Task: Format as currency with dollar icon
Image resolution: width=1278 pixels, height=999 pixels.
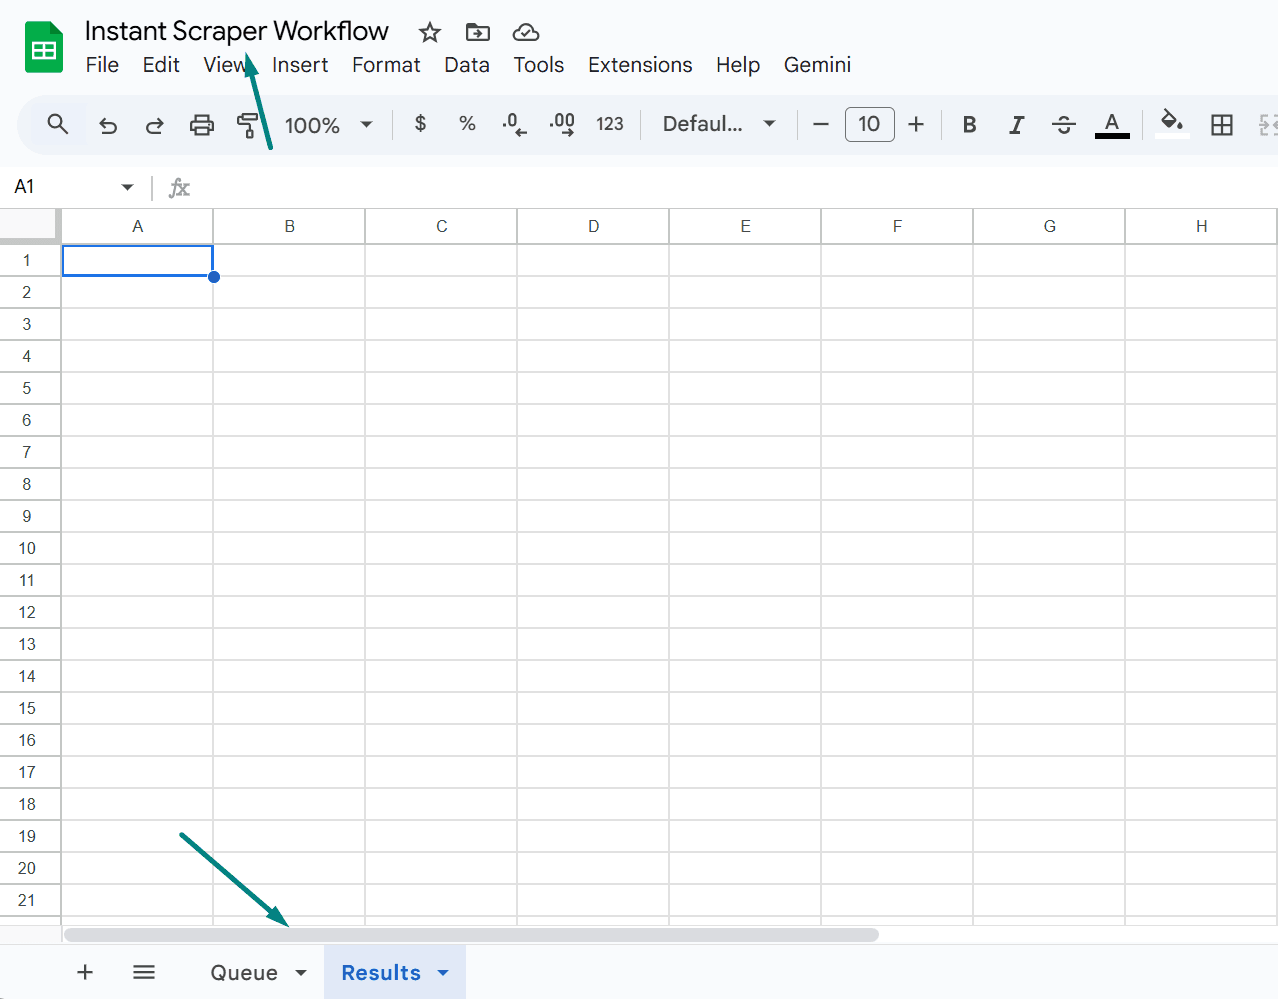Action: pos(420,123)
